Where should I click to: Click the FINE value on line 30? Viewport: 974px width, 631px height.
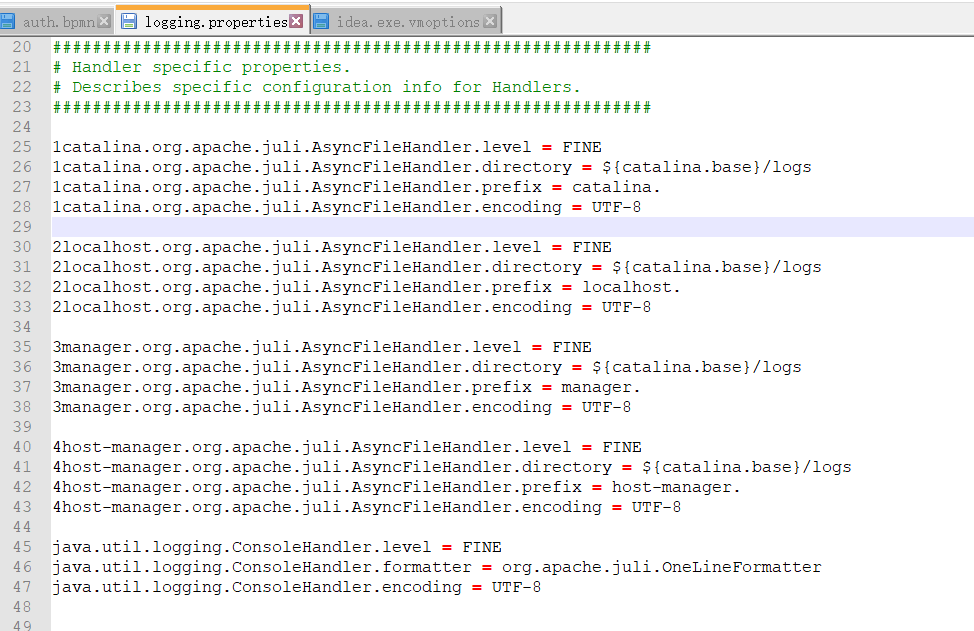[x=592, y=247]
